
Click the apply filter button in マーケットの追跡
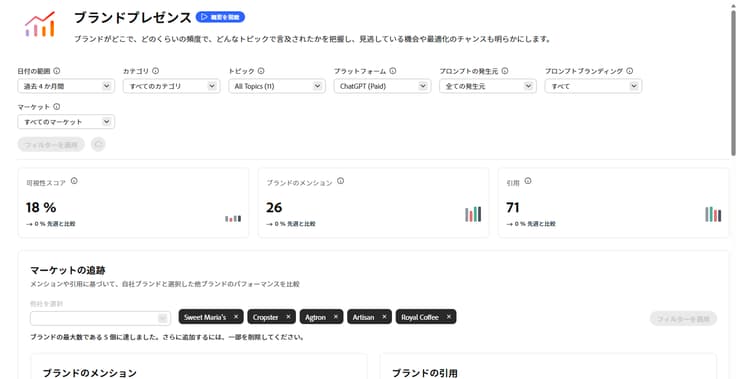tap(683, 318)
